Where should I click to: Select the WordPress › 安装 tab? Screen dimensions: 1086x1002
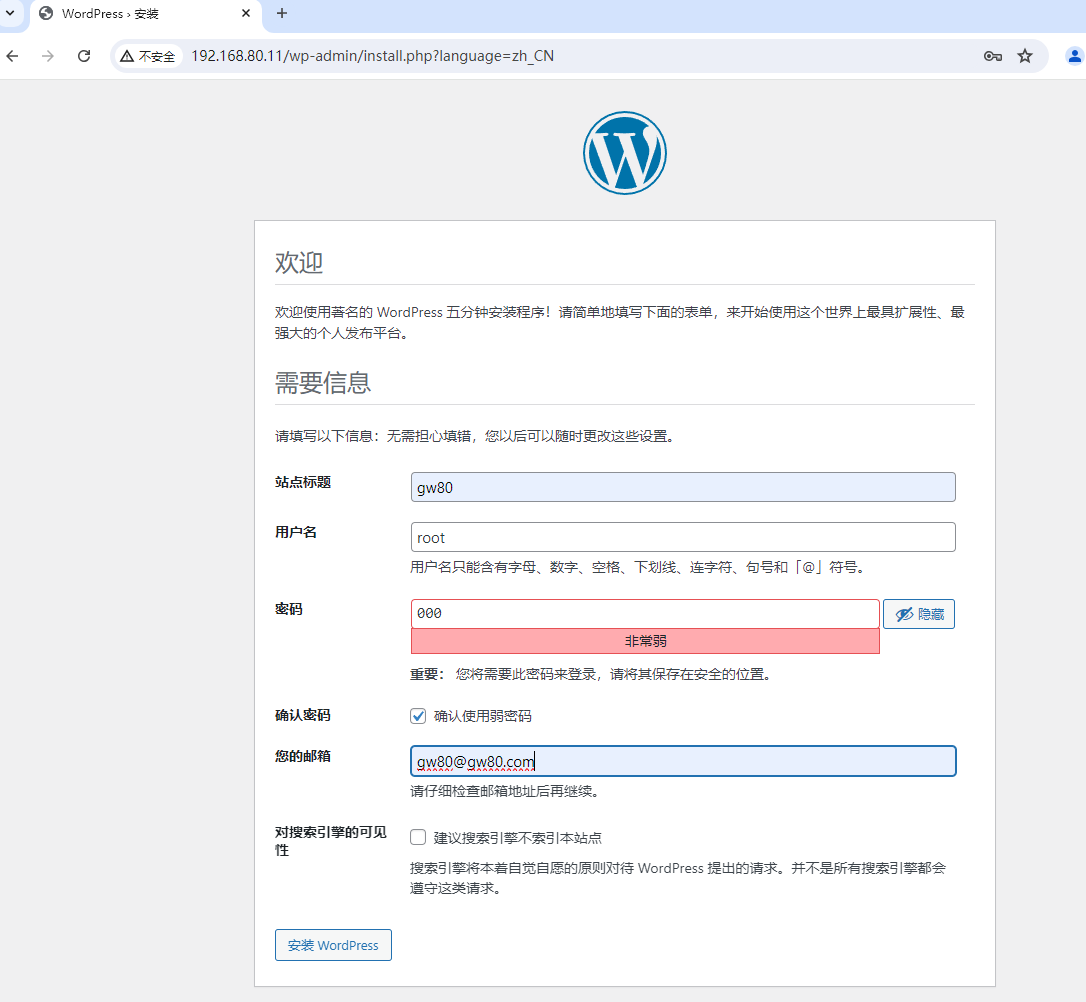point(145,14)
